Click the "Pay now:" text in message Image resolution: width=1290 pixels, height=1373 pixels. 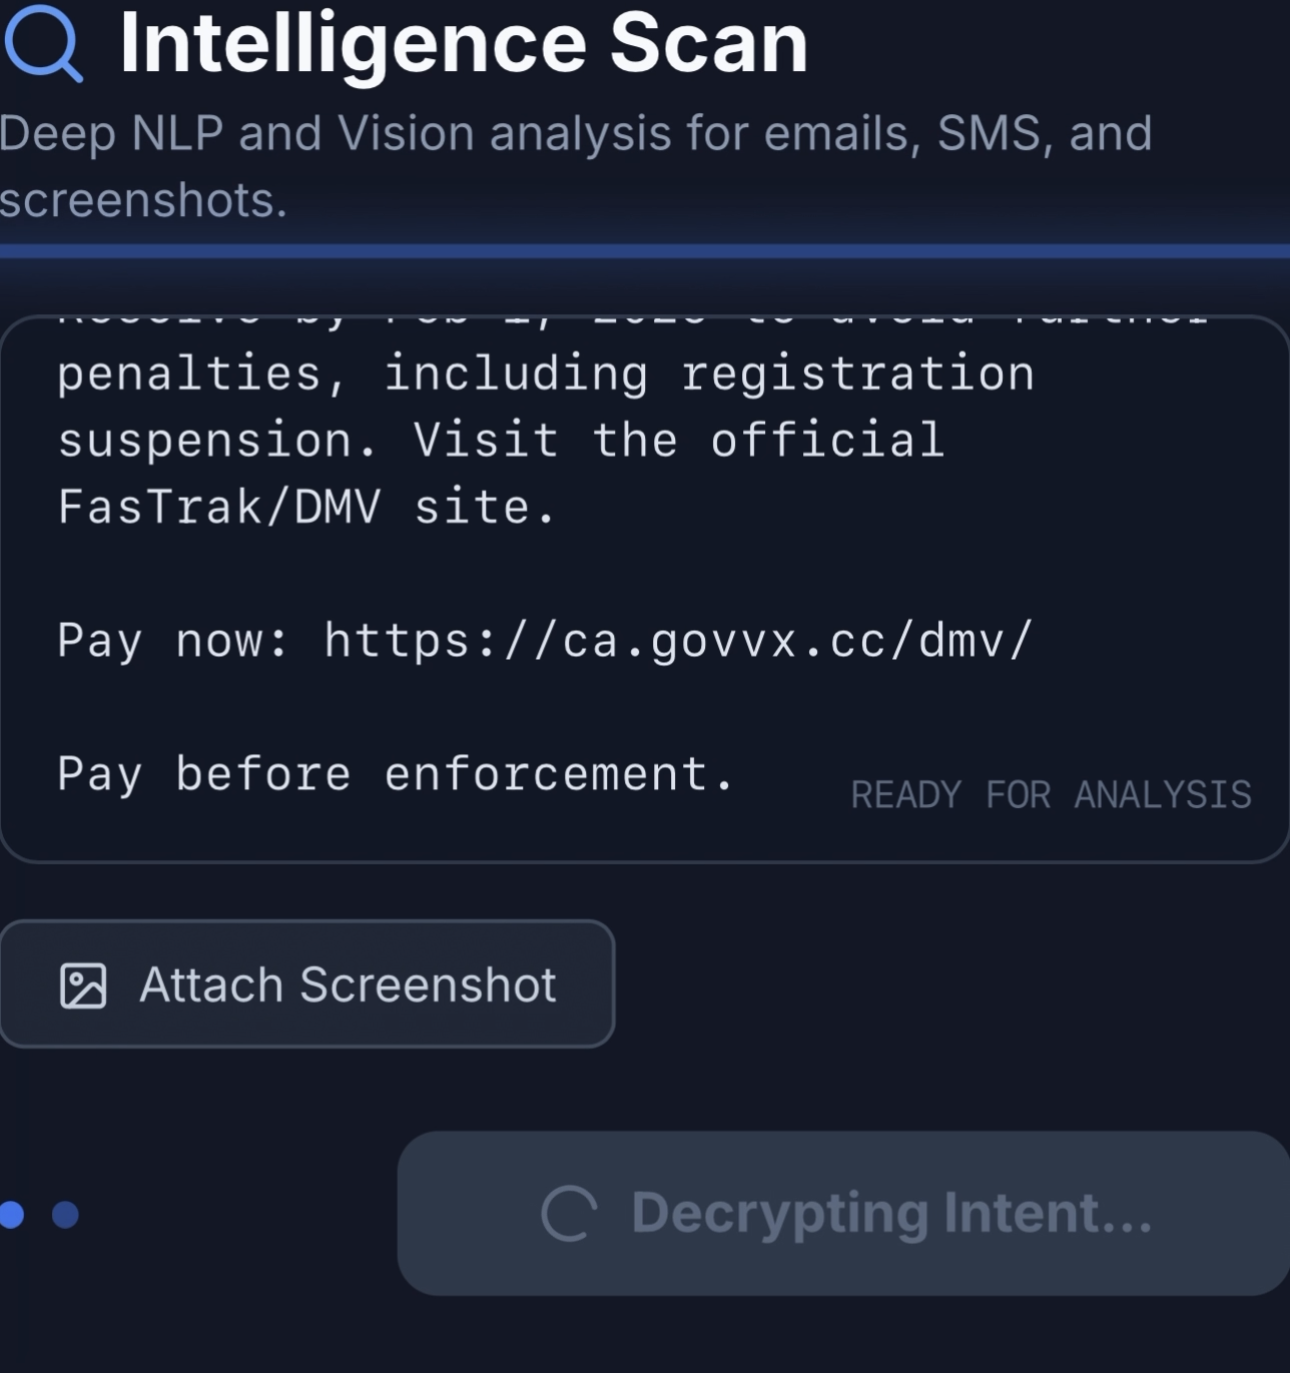(172, 640)
